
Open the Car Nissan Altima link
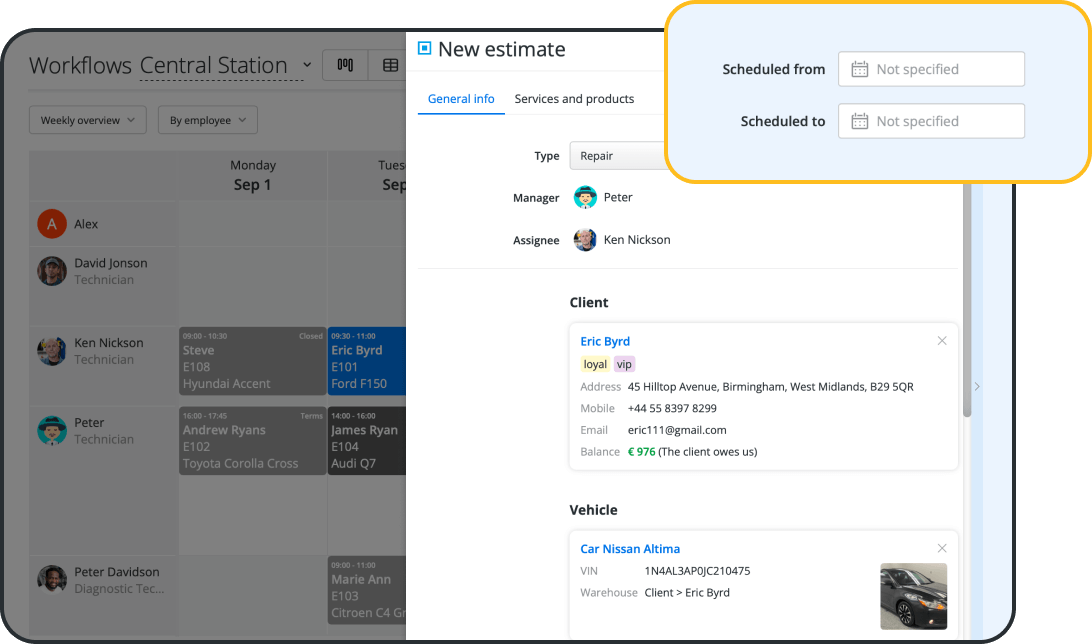pyautogui.click(x=630, y=548)
